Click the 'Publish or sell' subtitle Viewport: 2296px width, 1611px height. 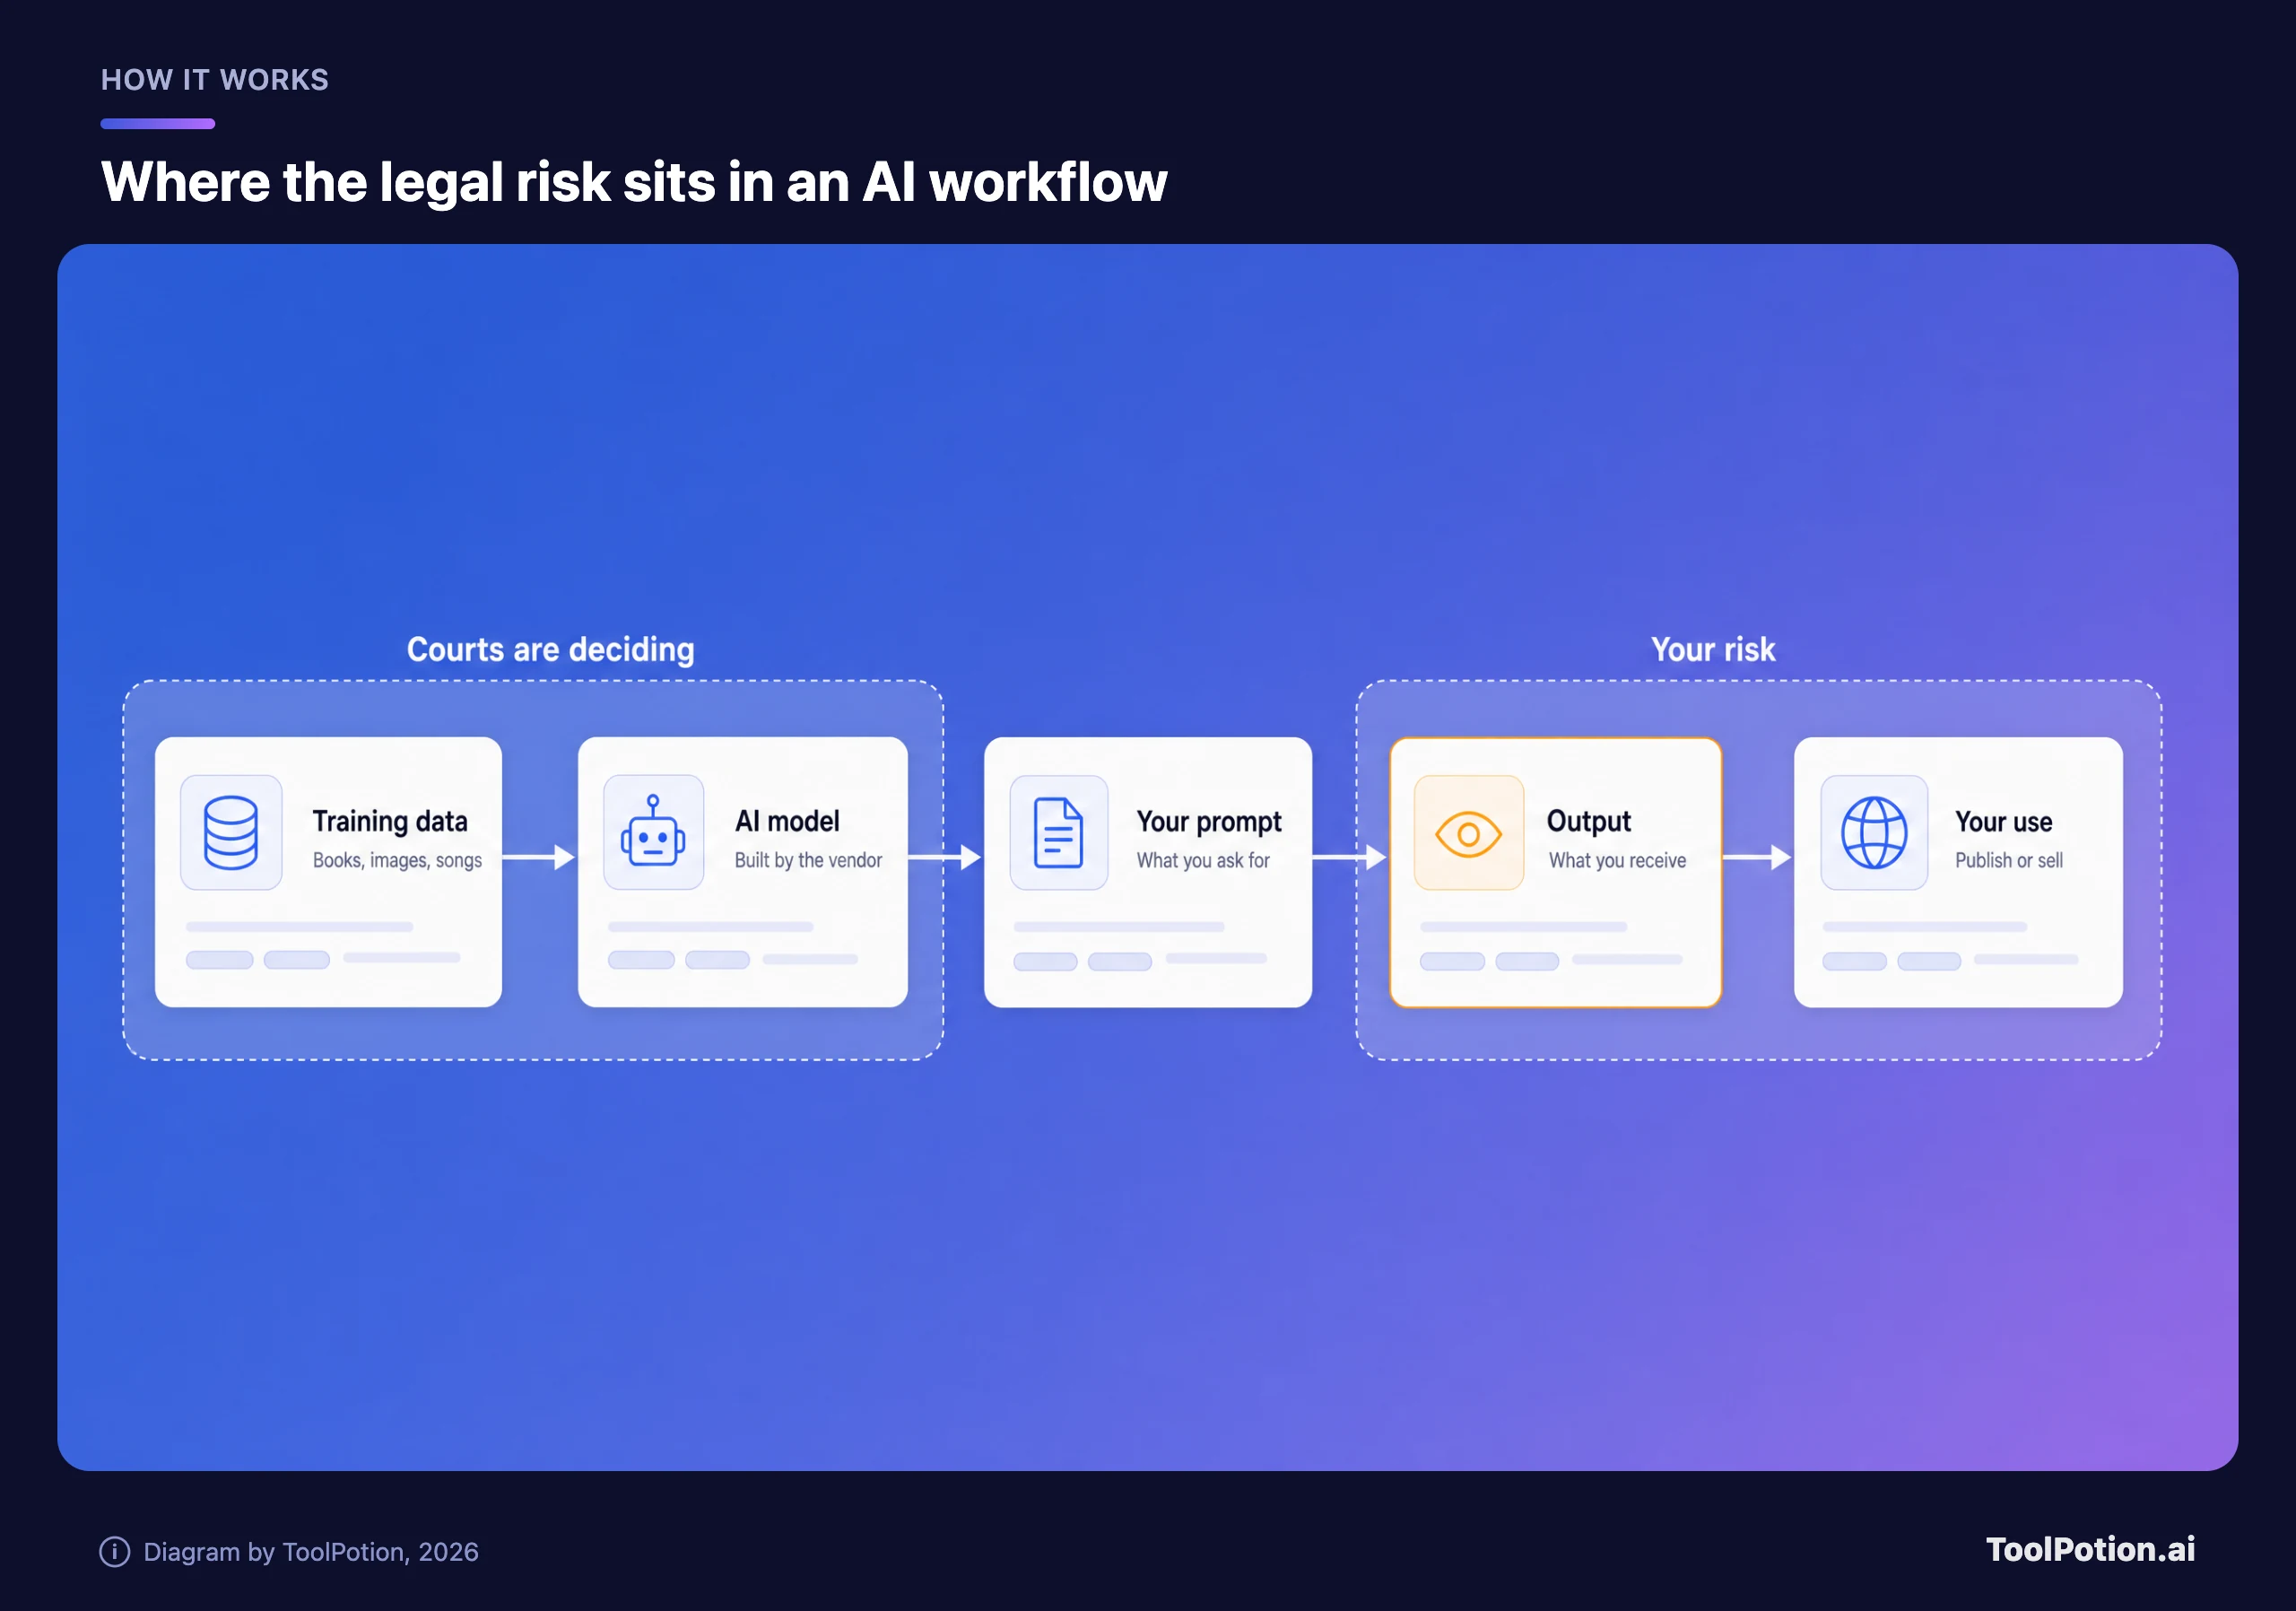point(2009,860)
